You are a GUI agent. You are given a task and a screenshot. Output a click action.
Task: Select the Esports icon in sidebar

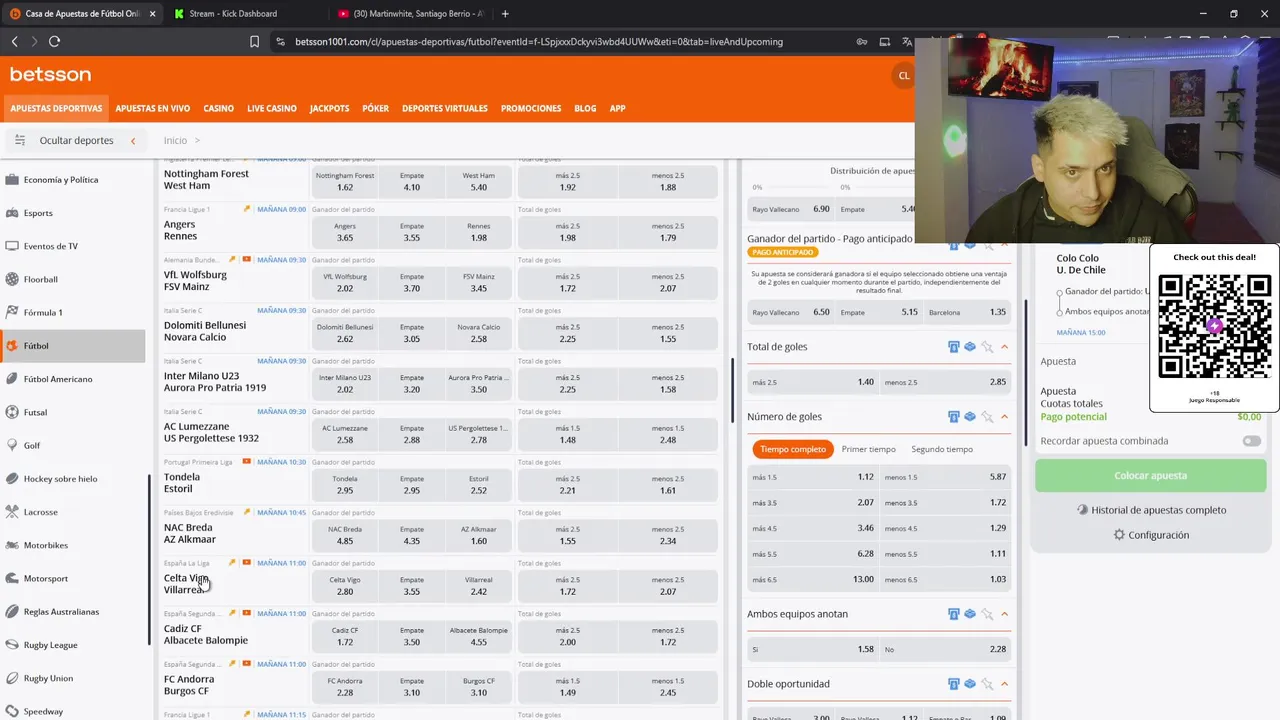click(x=12, y=213)
